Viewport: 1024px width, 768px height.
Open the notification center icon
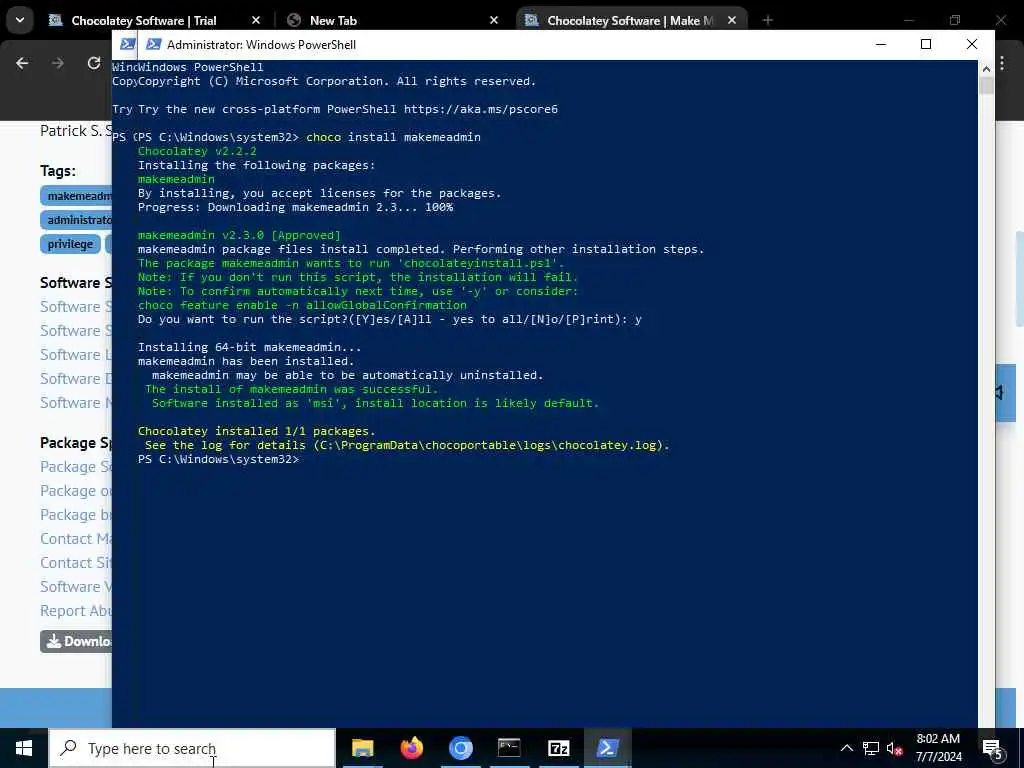point(992,749)
